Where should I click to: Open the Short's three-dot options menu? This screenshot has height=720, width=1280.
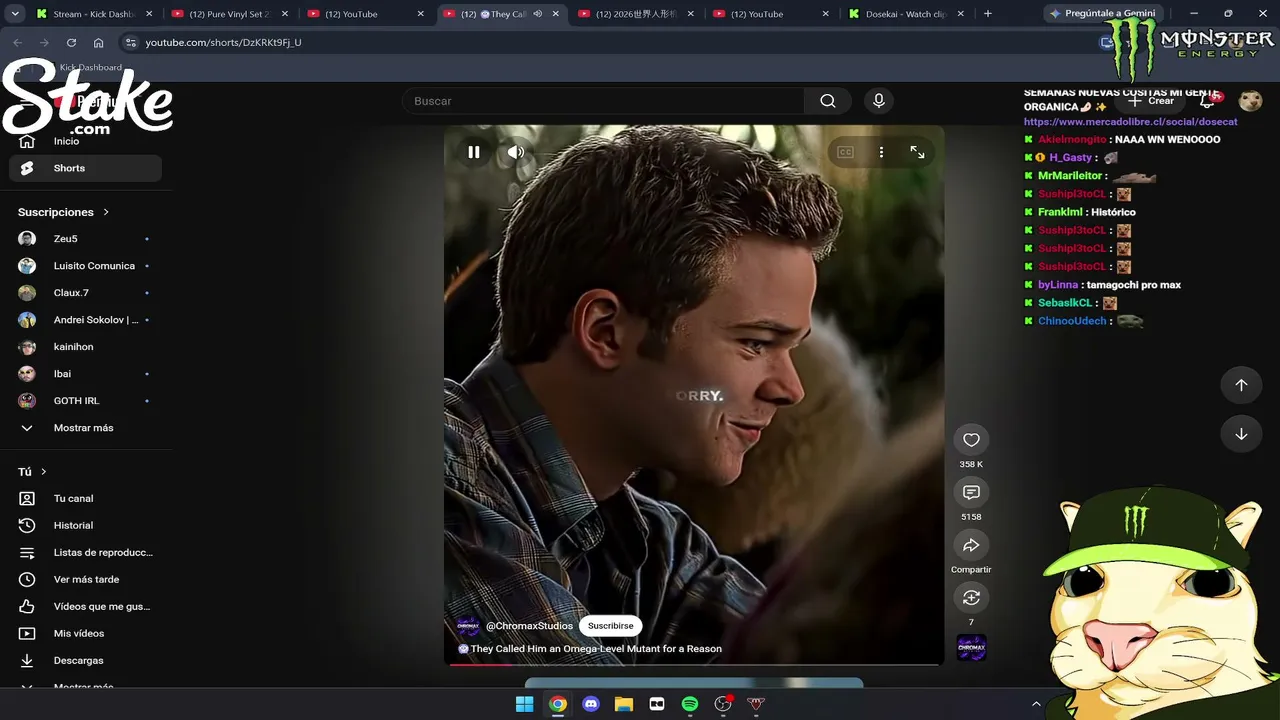881,152
